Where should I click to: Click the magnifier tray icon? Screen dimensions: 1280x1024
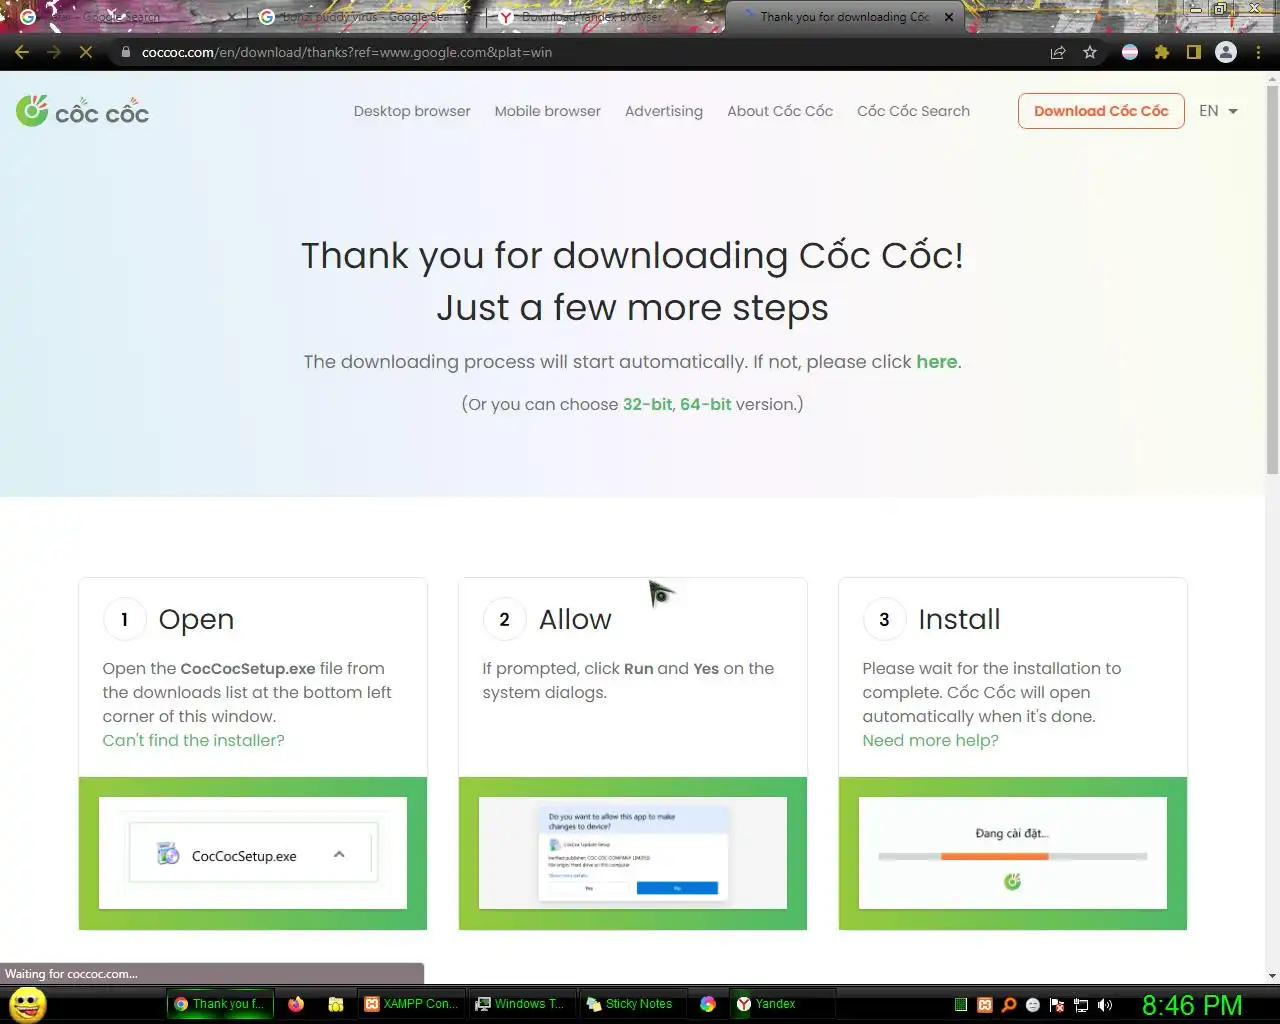coord(1009,1005)
